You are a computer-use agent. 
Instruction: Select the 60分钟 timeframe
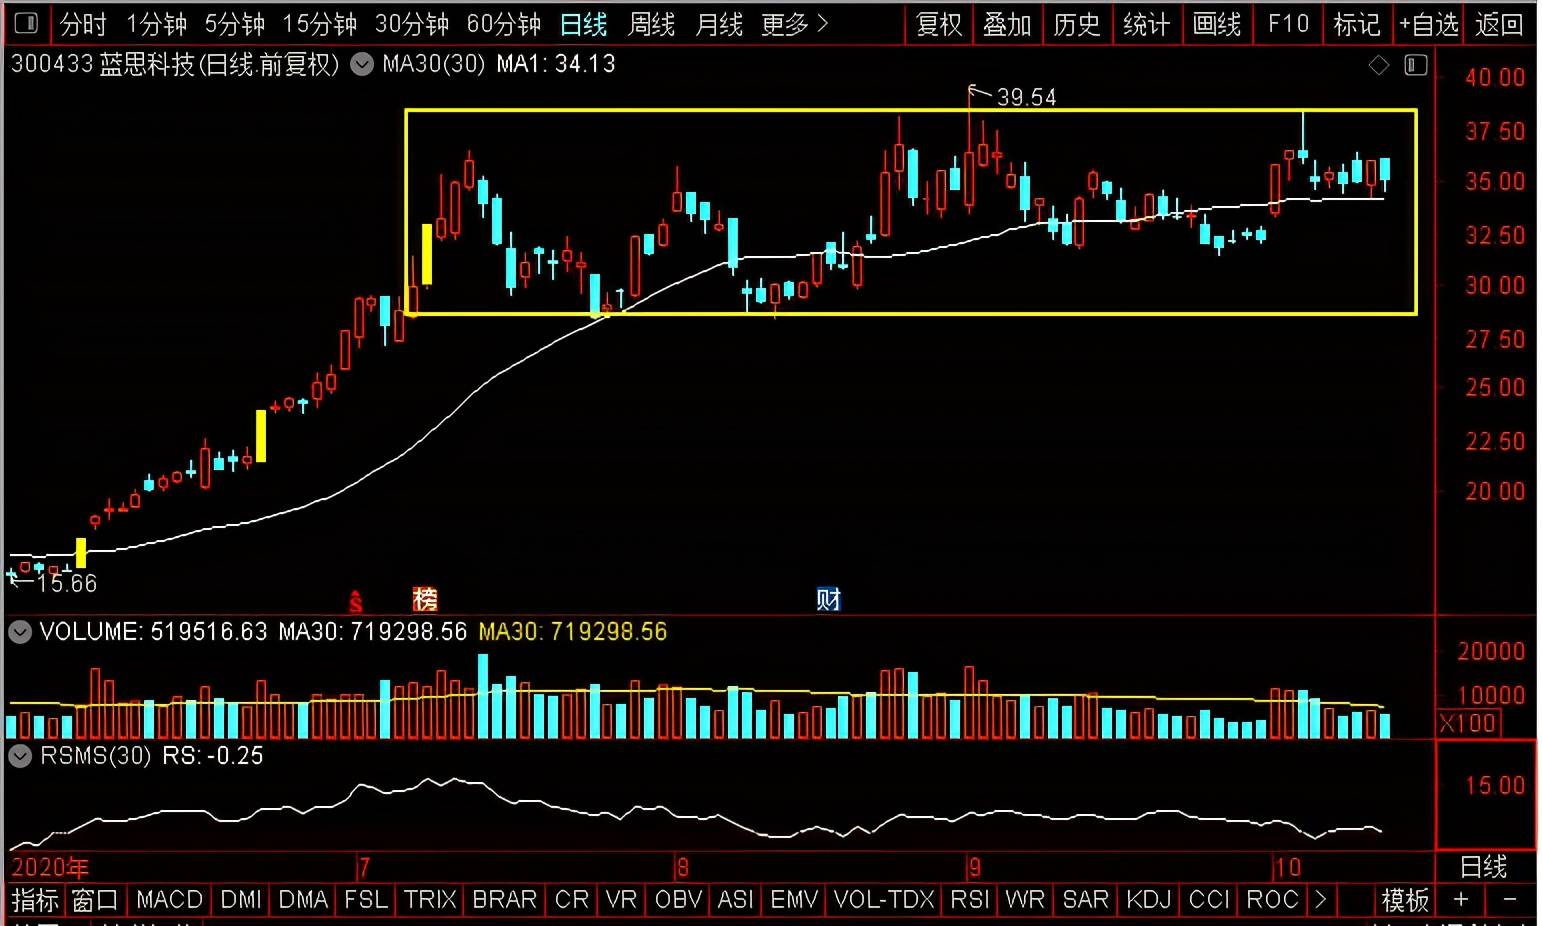[x=504, y=24]
